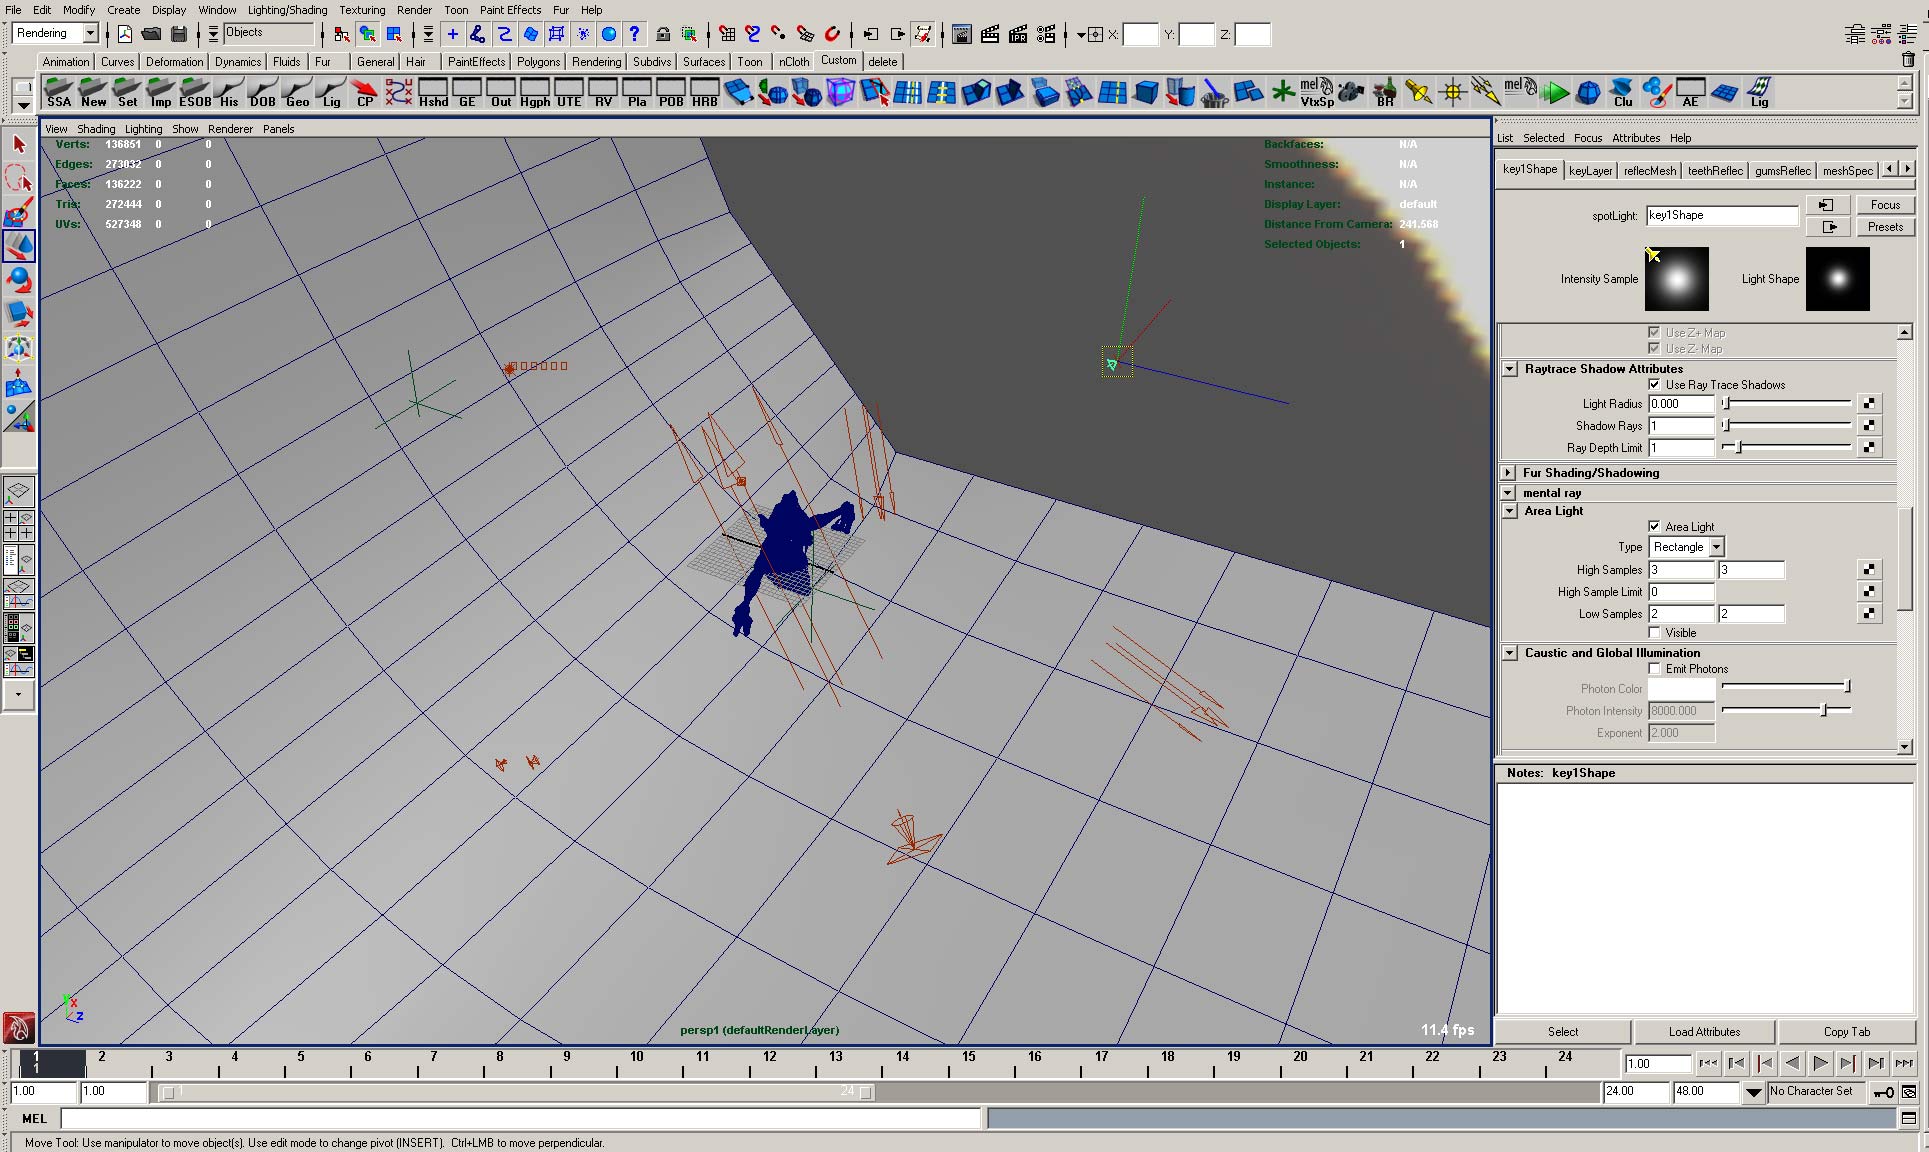Select the Universal Manipulator tool
Screen dimensions: 1929x1152
tap(19, 348)
